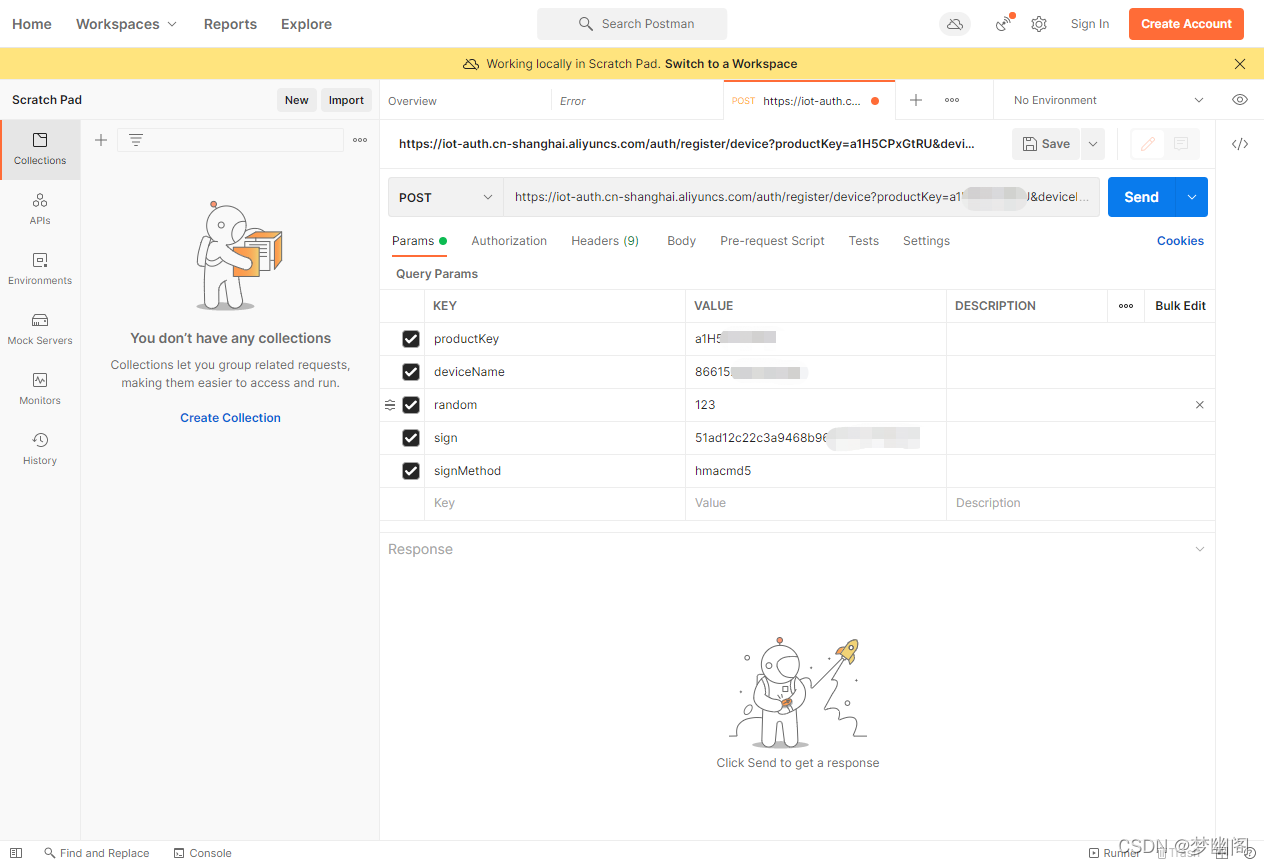Image resolution: width=1264 pixels, height=865 pixels.
Task: Toggle sidebar icon in bottom-left status bar
Action: pyautogui.click(x=16, y=853)
